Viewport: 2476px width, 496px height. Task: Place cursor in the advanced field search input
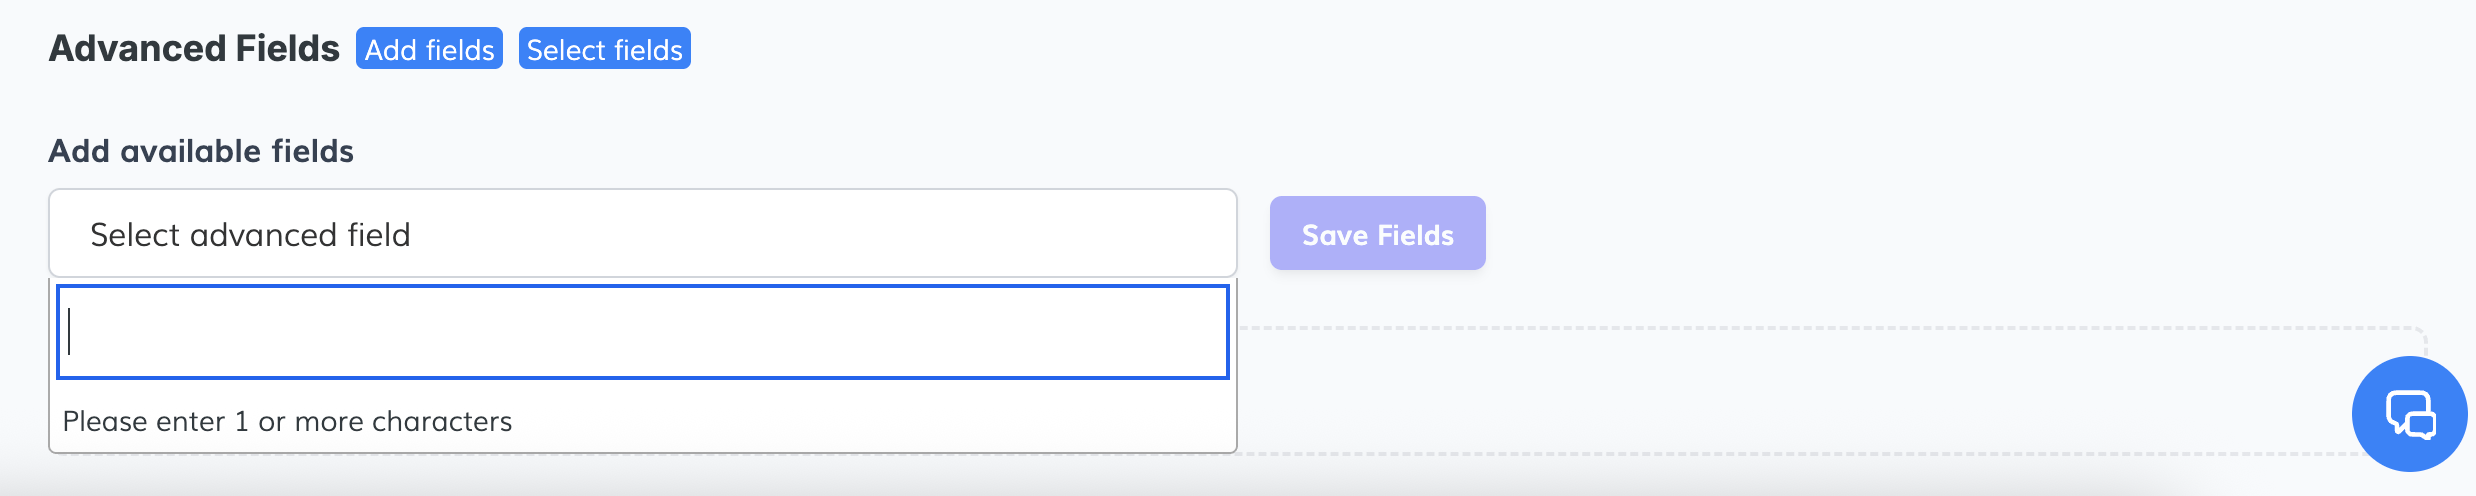coord(642,332)
